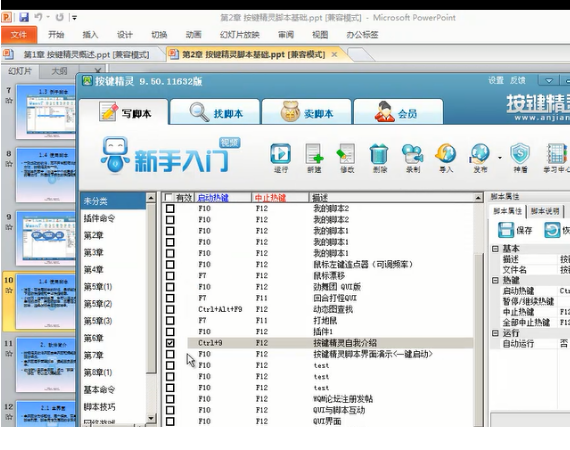Collapse the 运行 property group
Viewport: 570px width, 450px height.
[x=495, y=333]
